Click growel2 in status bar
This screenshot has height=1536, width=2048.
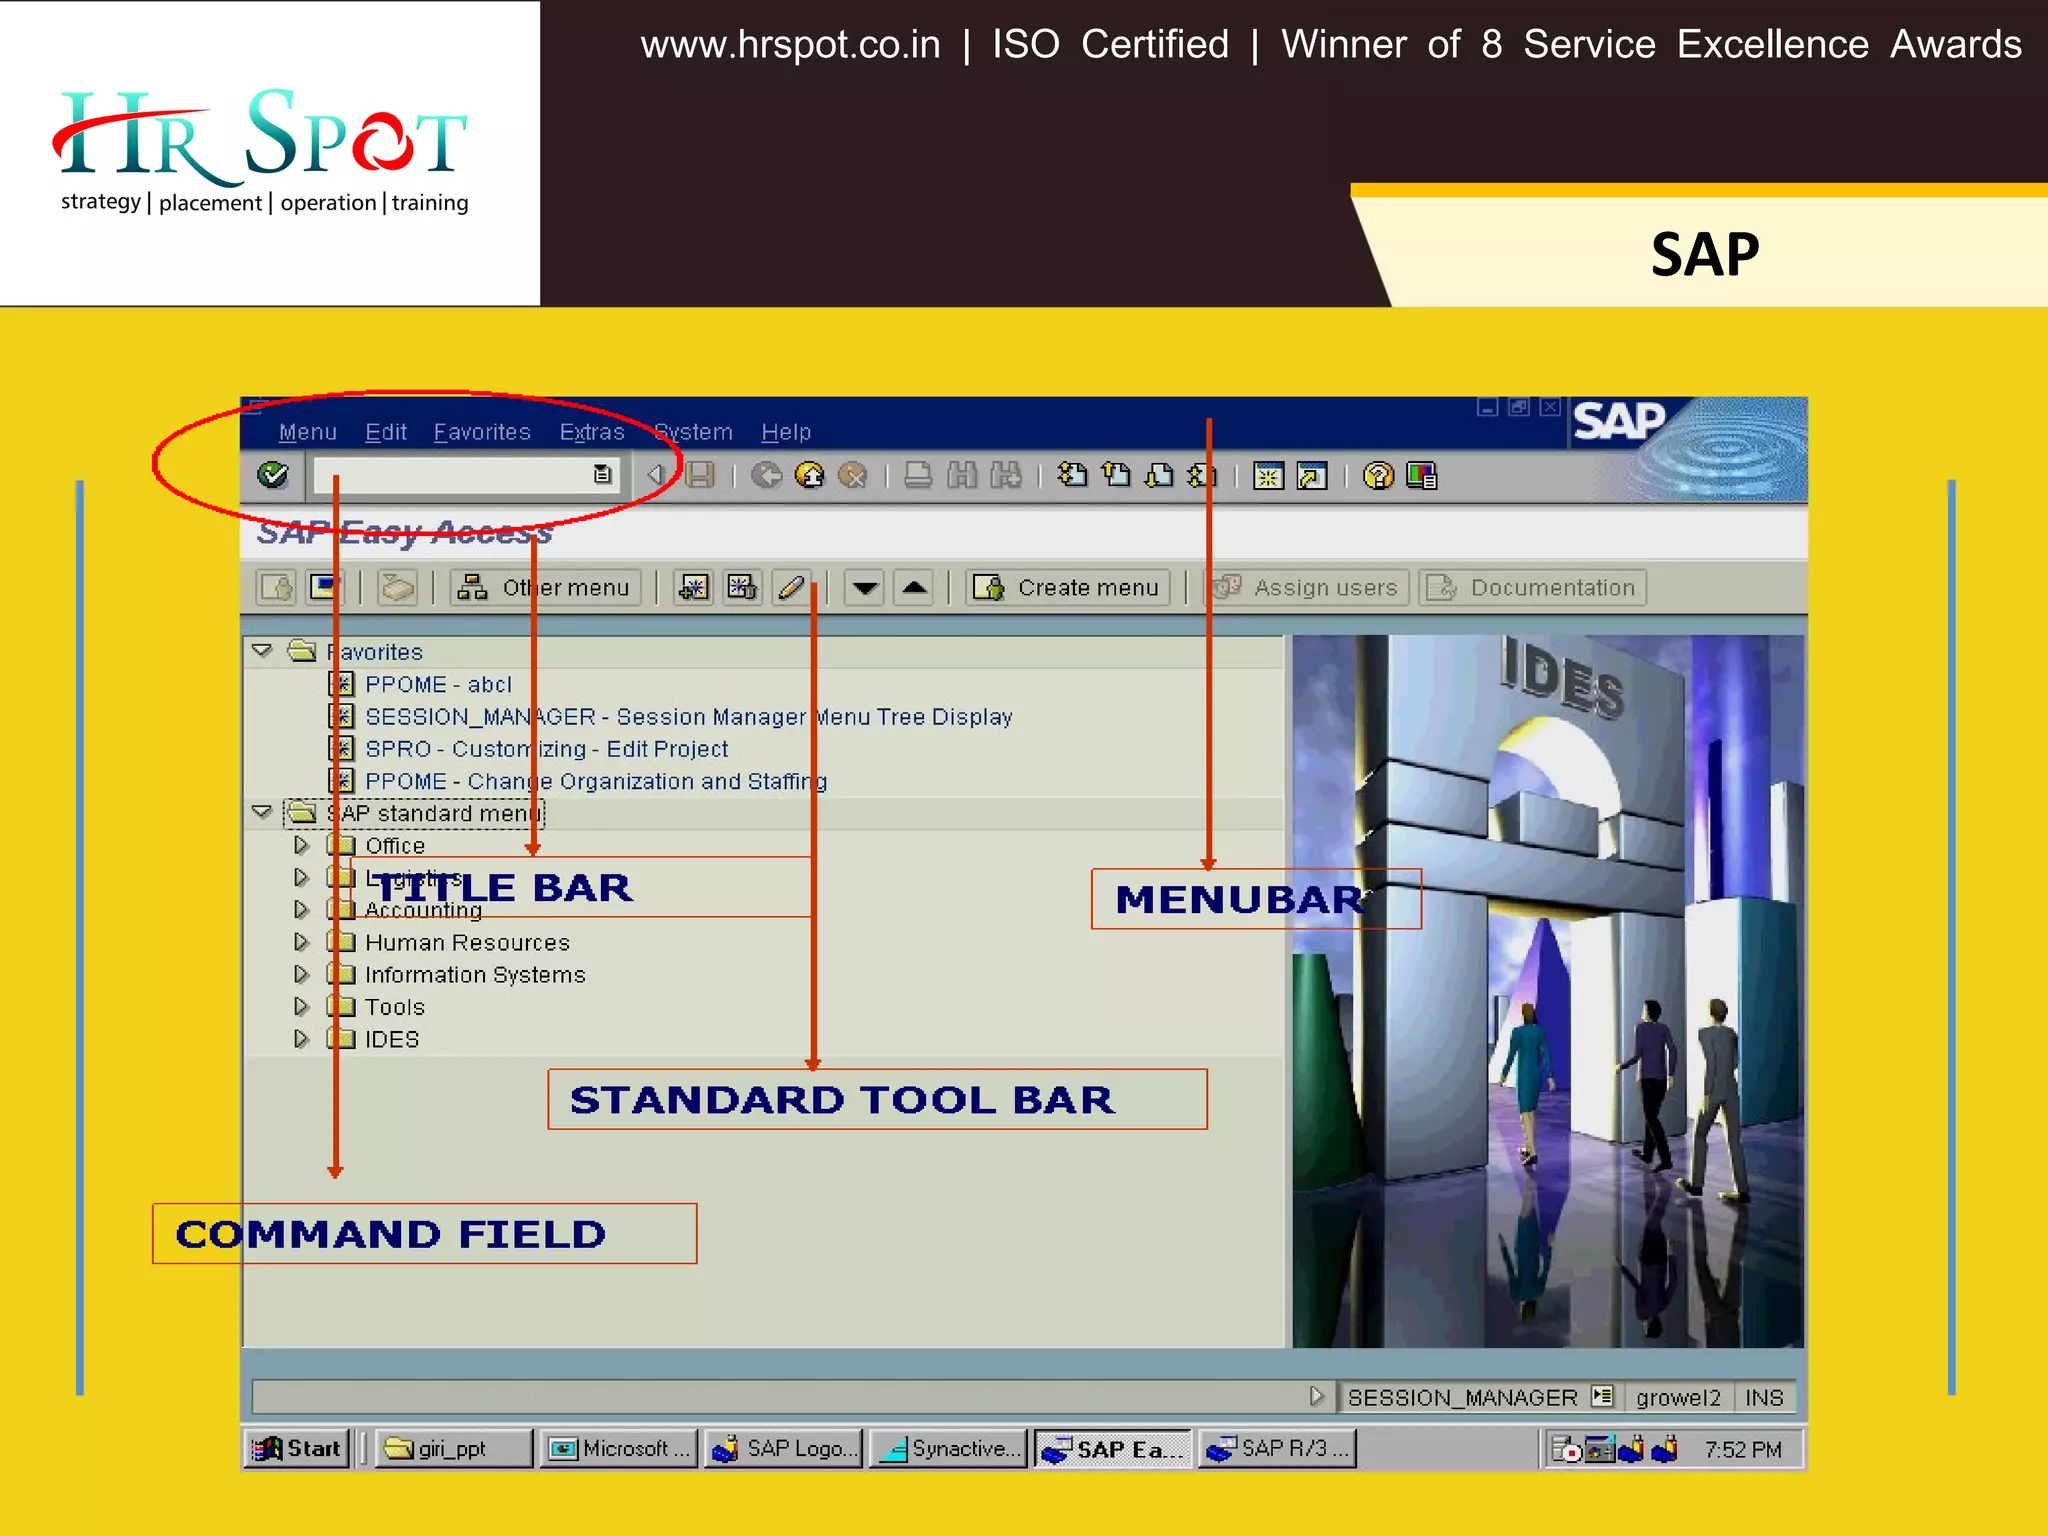tap(1678, 1397)
